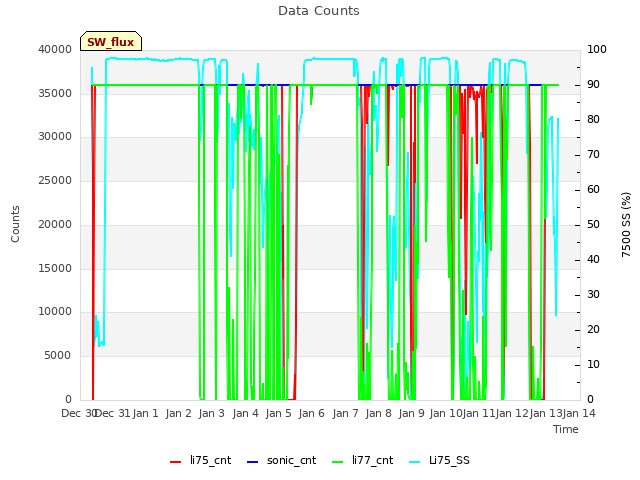Click the Jan 3 date label
Image resolution: width=640 pixels, height=480 pixels.
[x=212, y=413]
